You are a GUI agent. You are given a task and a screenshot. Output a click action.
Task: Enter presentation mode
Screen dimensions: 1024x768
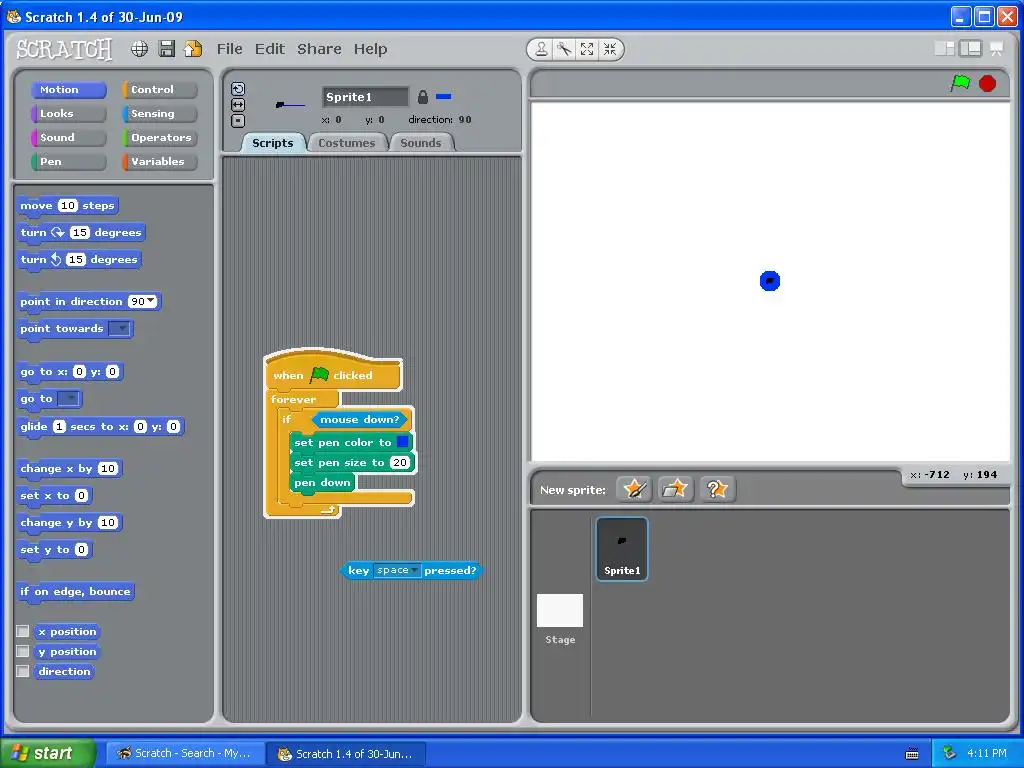pos(997,48)
